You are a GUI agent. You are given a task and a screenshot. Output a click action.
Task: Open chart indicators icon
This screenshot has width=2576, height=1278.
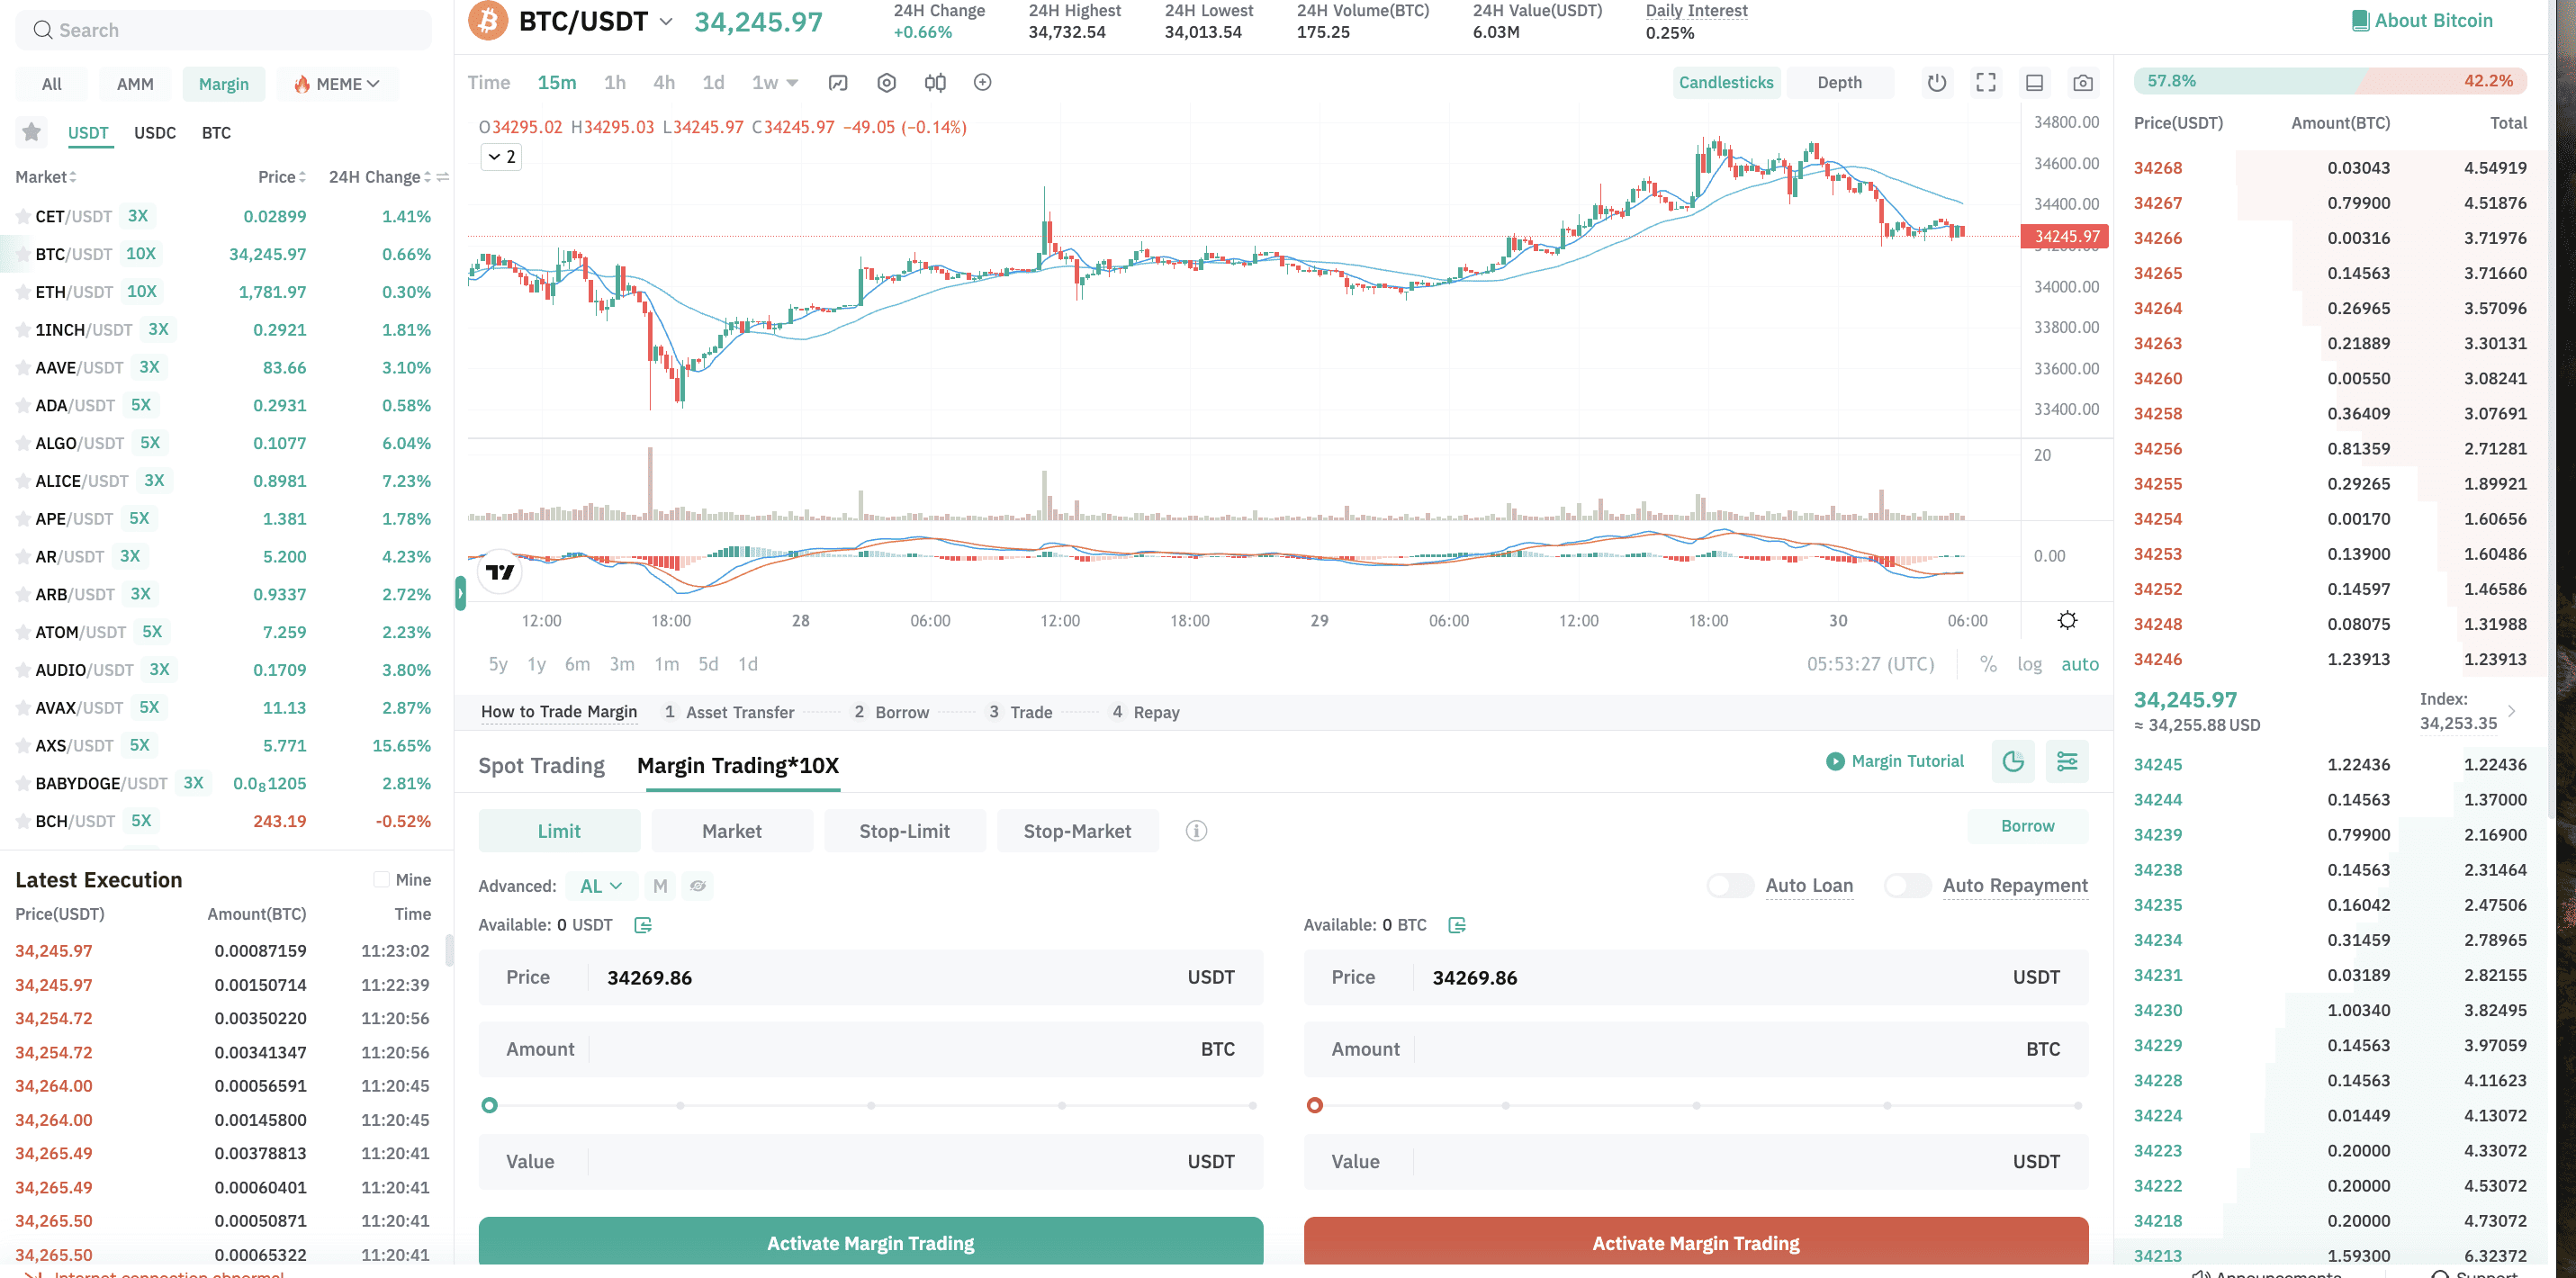point(838,83)
